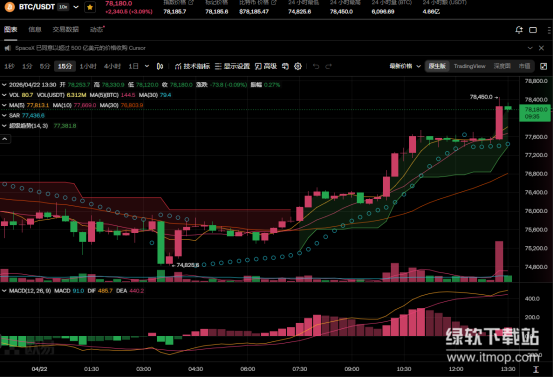Viewport: 554px width, 377px height.
Task: Select the 原生版 native chart mode
Action: [437, 66]
